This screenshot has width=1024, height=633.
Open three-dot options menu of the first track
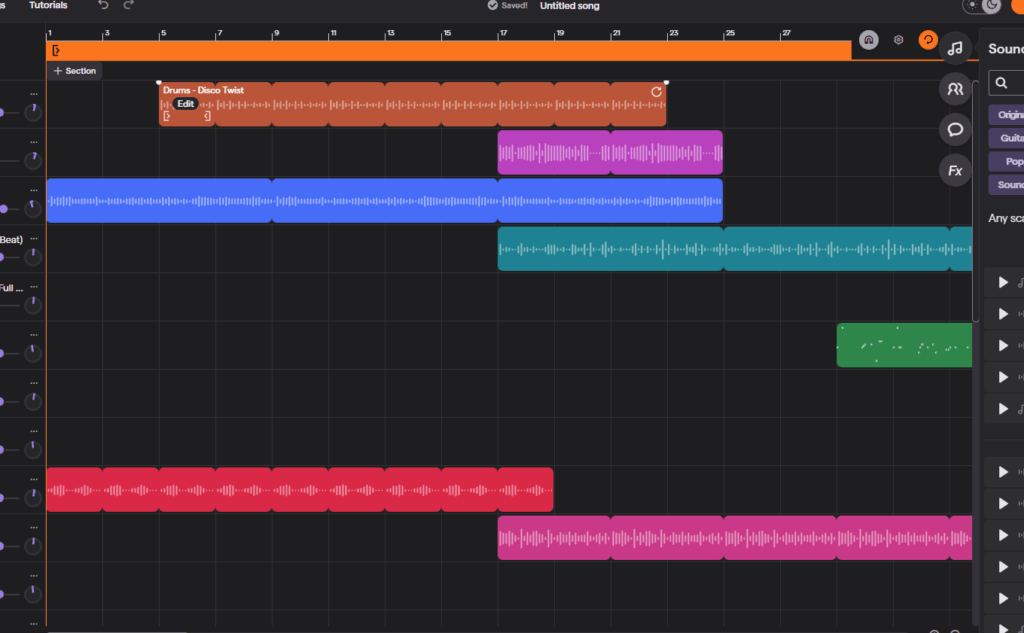[33, 94]
